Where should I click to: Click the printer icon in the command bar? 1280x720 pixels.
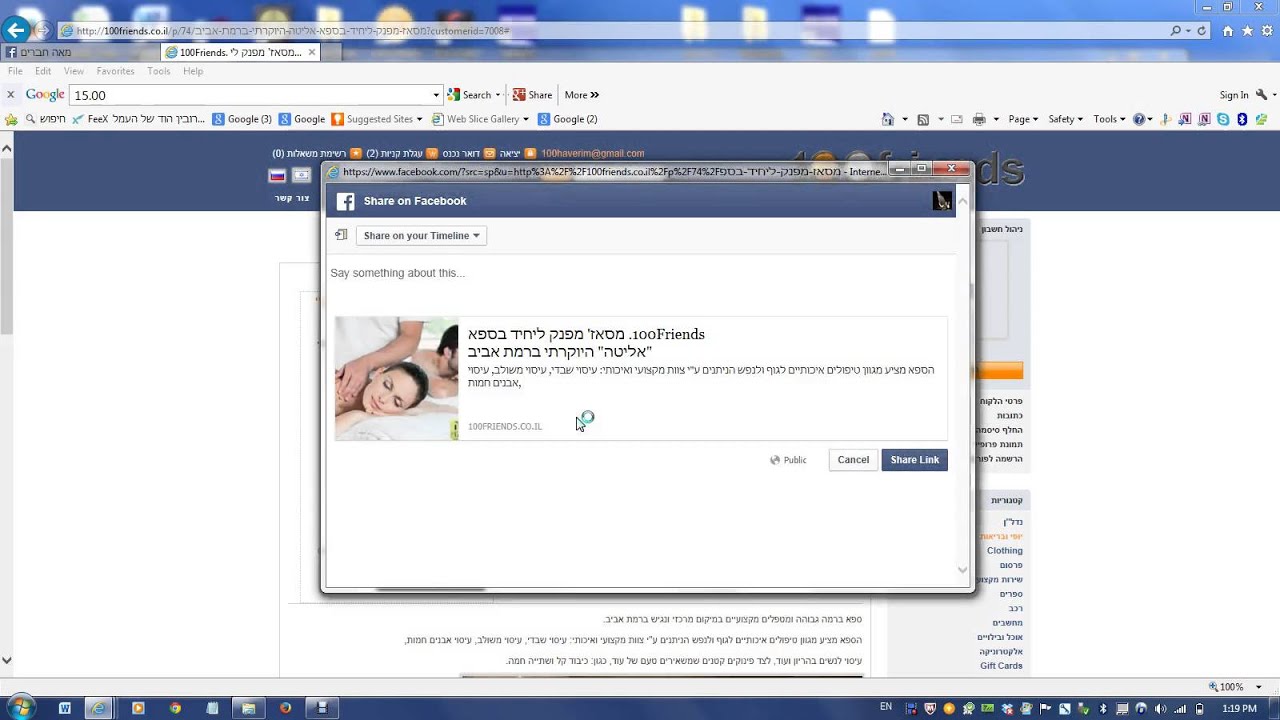(979, 119)
